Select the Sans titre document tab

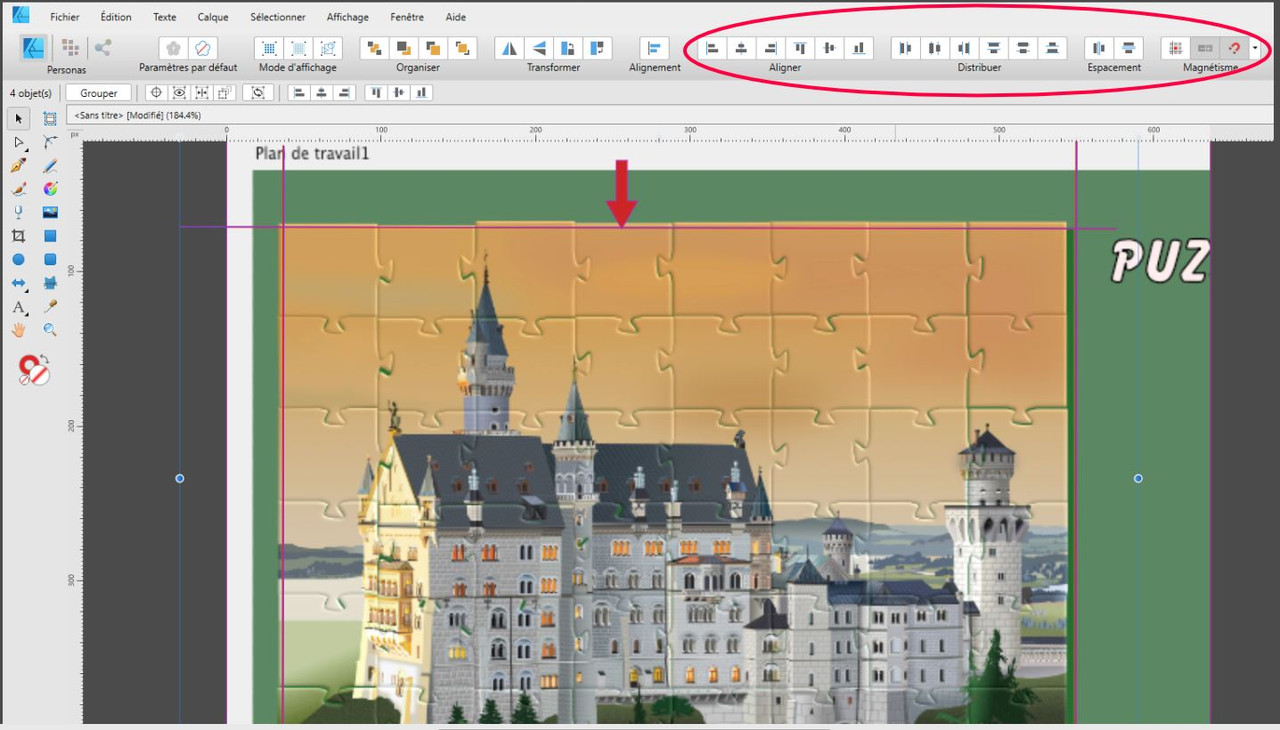coord(138,116)
